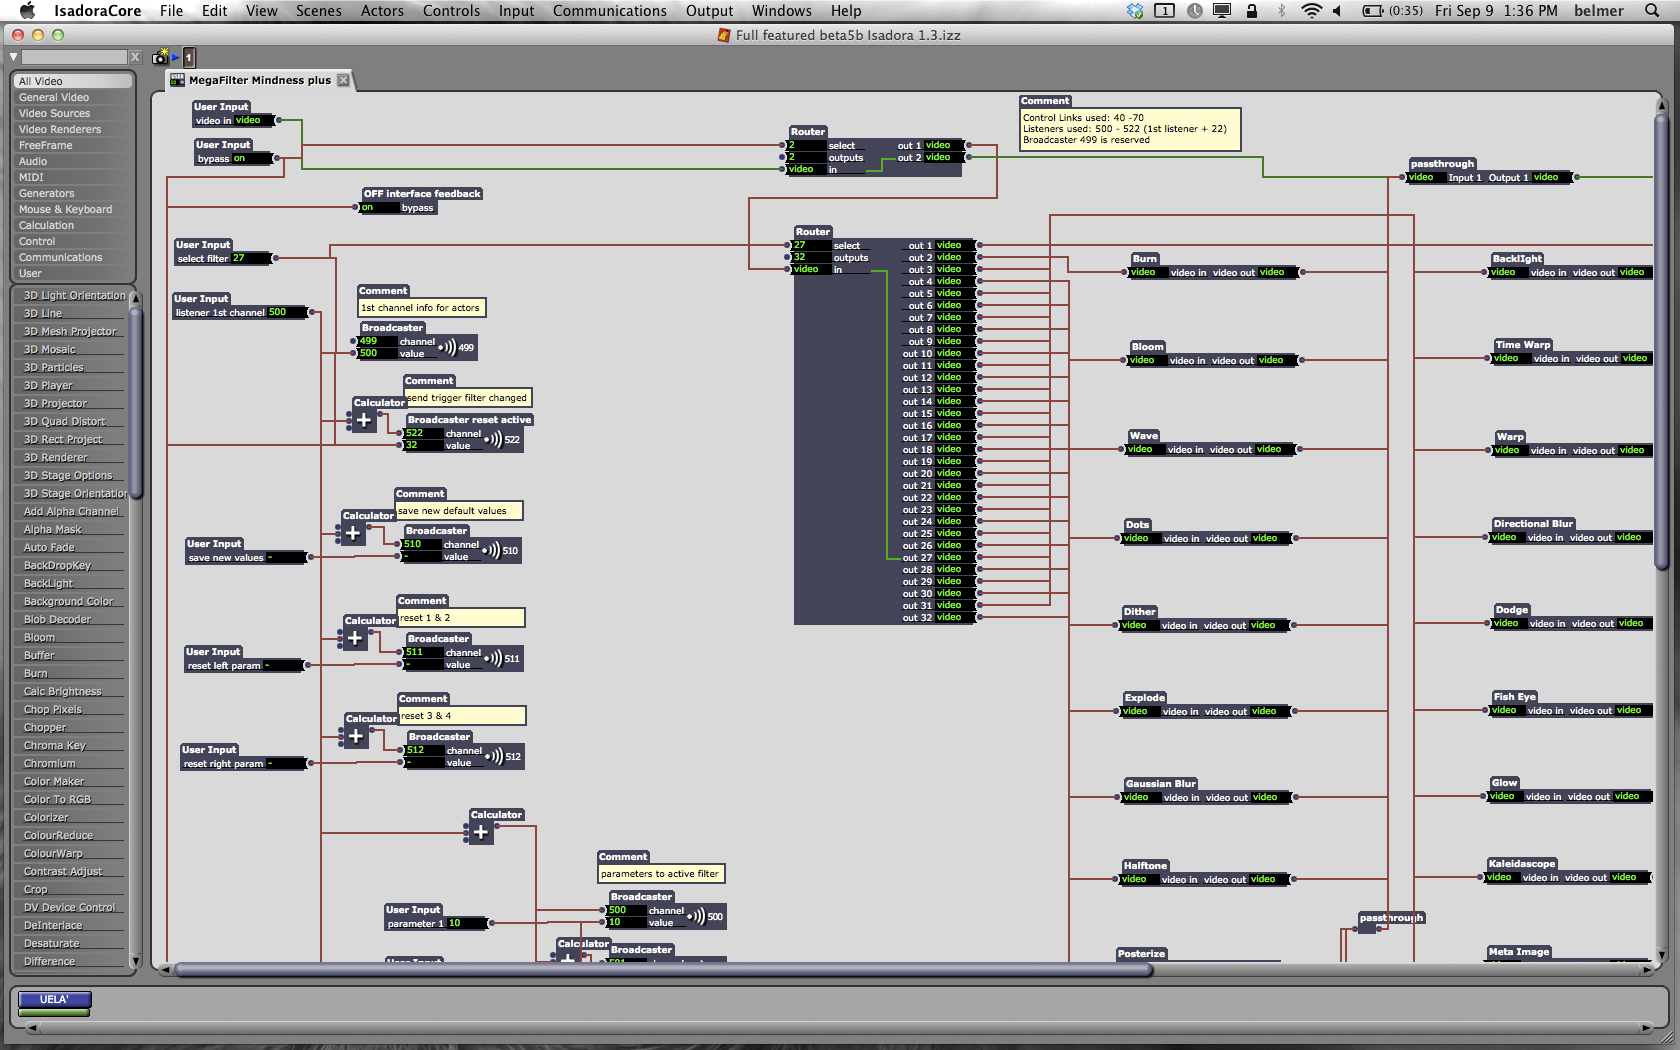Screen dimensions: 1680x1050
Task: Open the Scenes menu
Action: pos(318,11)
